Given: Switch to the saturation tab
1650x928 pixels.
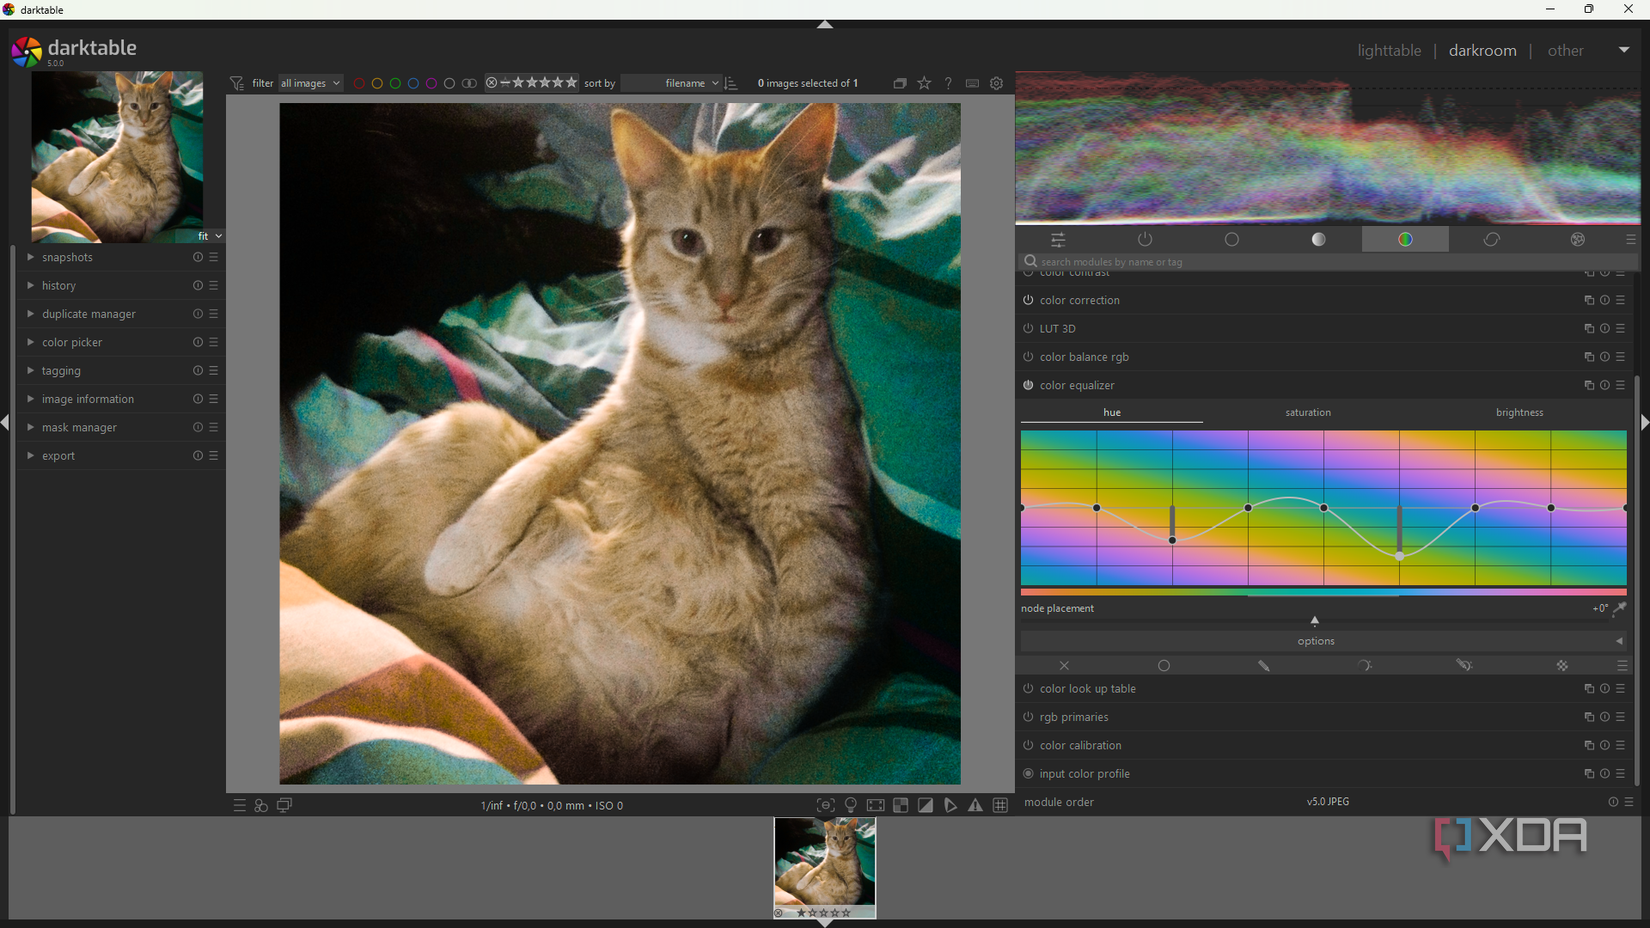Looking at the screenshot, I should [1307, 413].
